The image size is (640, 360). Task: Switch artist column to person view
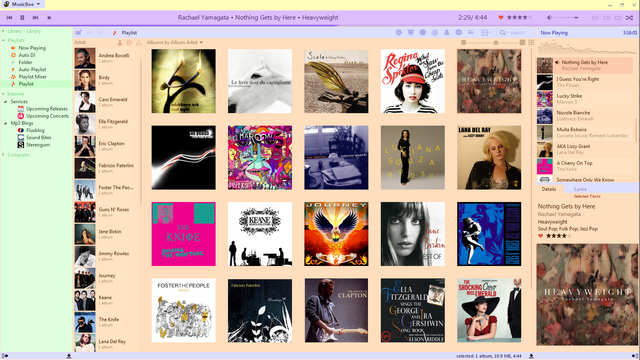(x=120, y=42)
